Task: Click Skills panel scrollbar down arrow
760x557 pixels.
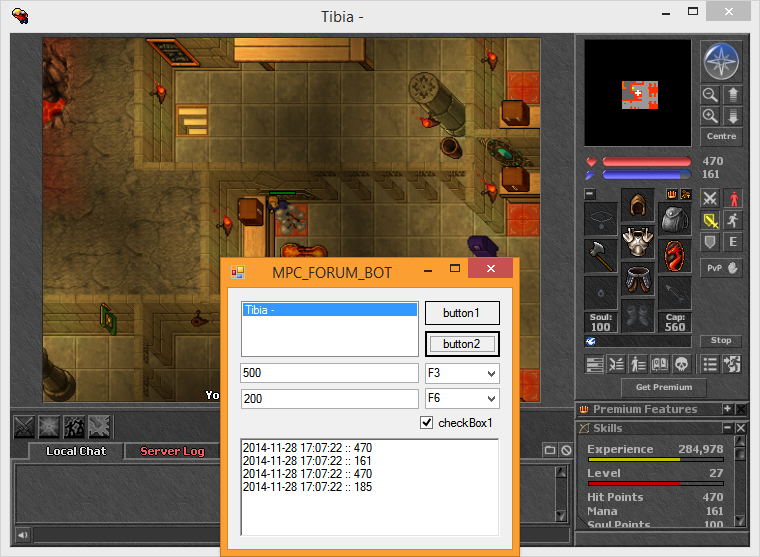Action: [740, 521]
